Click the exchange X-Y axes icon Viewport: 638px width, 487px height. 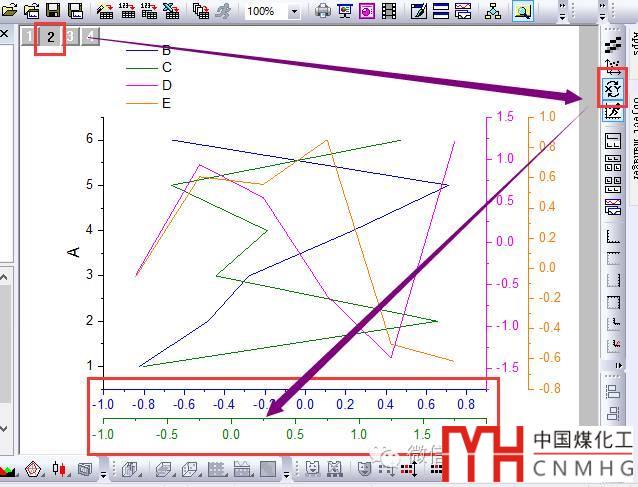[612, 88]
